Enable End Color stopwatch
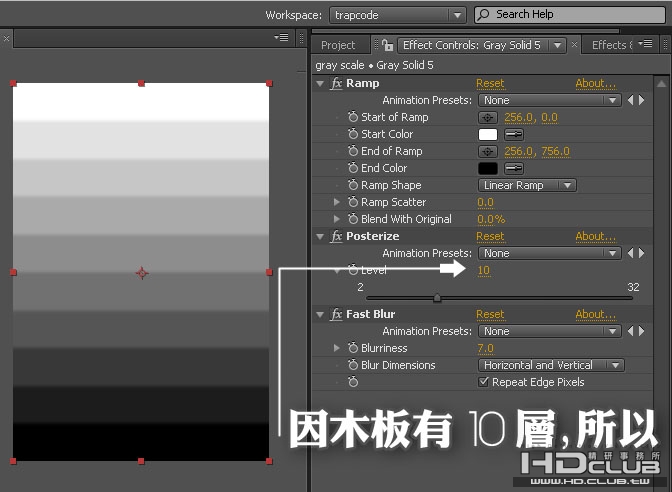This screenshot has height=492, width=672. click(x=353, y=168)
